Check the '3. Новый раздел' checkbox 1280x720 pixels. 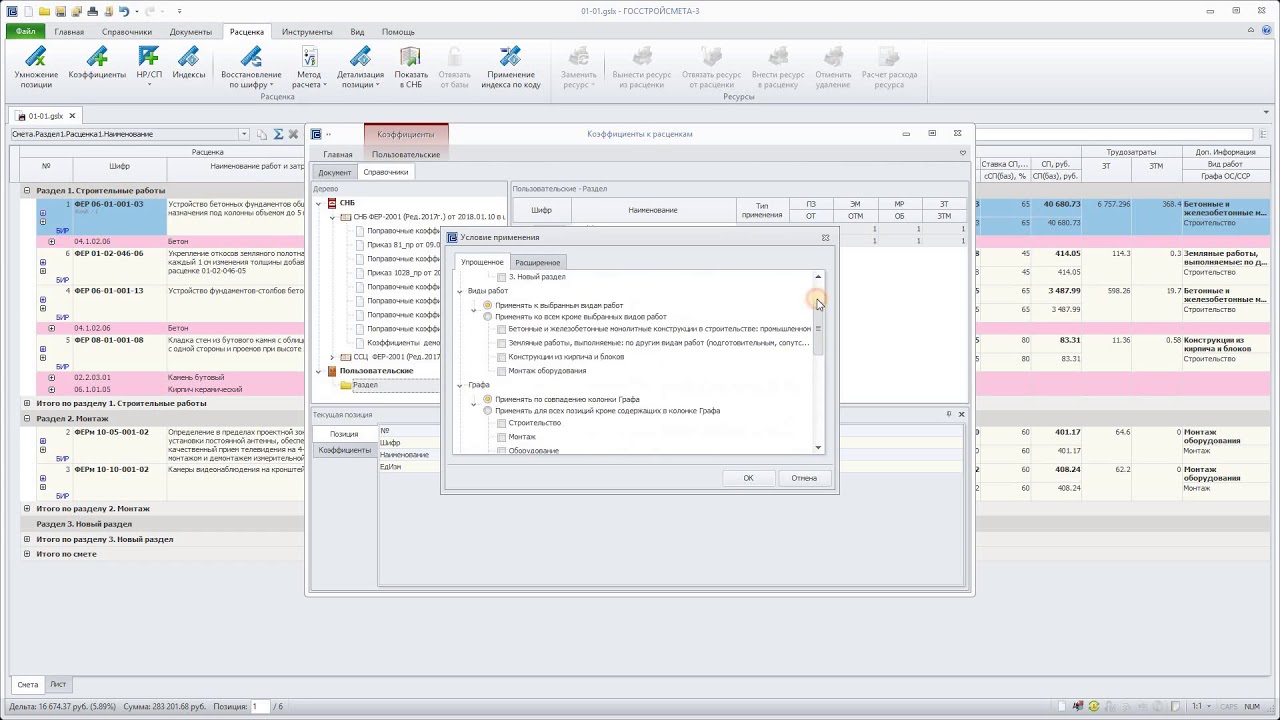point(502,277)
